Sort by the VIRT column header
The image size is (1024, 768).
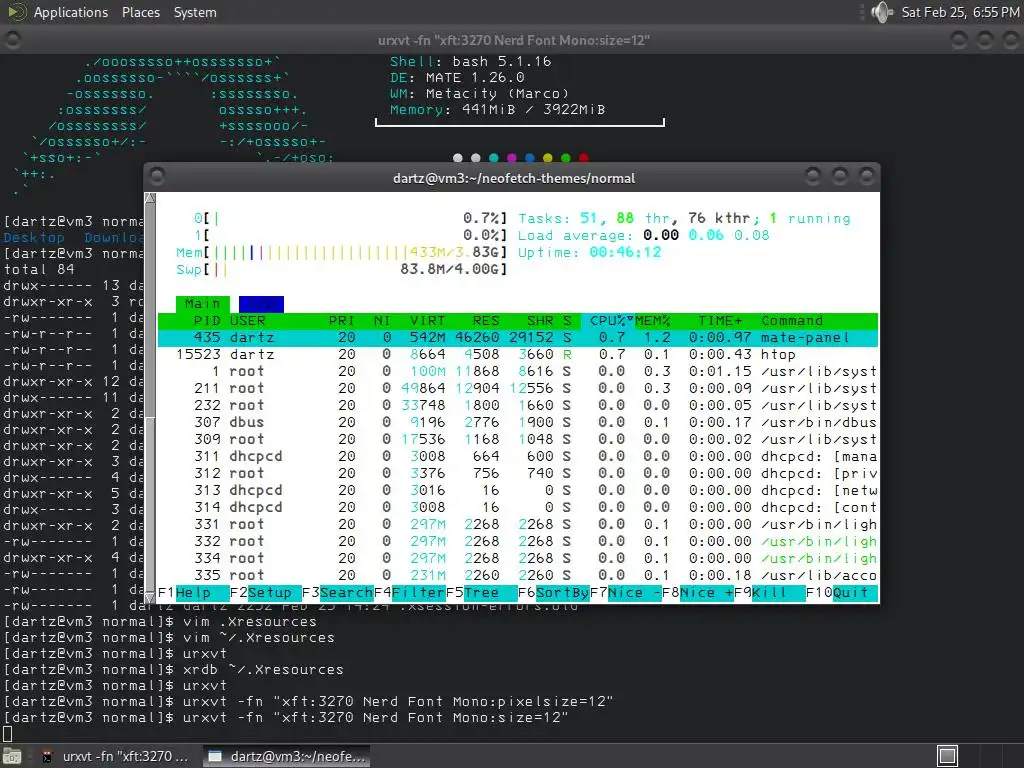pyautogui.click(x=428, y=321)
